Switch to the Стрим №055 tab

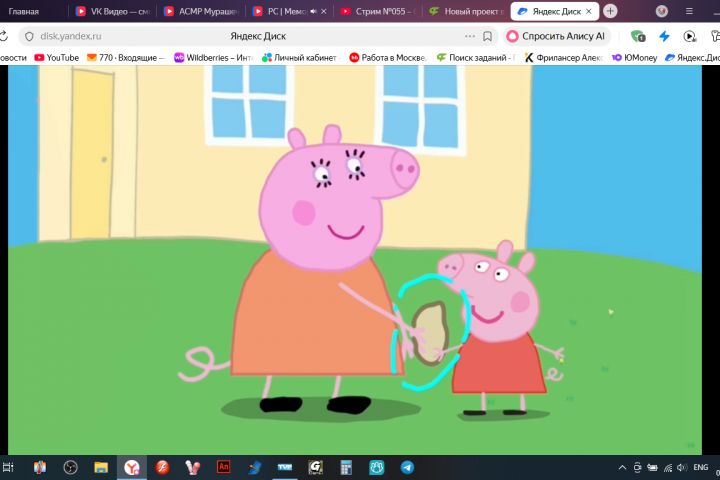(x=378, y=11)
